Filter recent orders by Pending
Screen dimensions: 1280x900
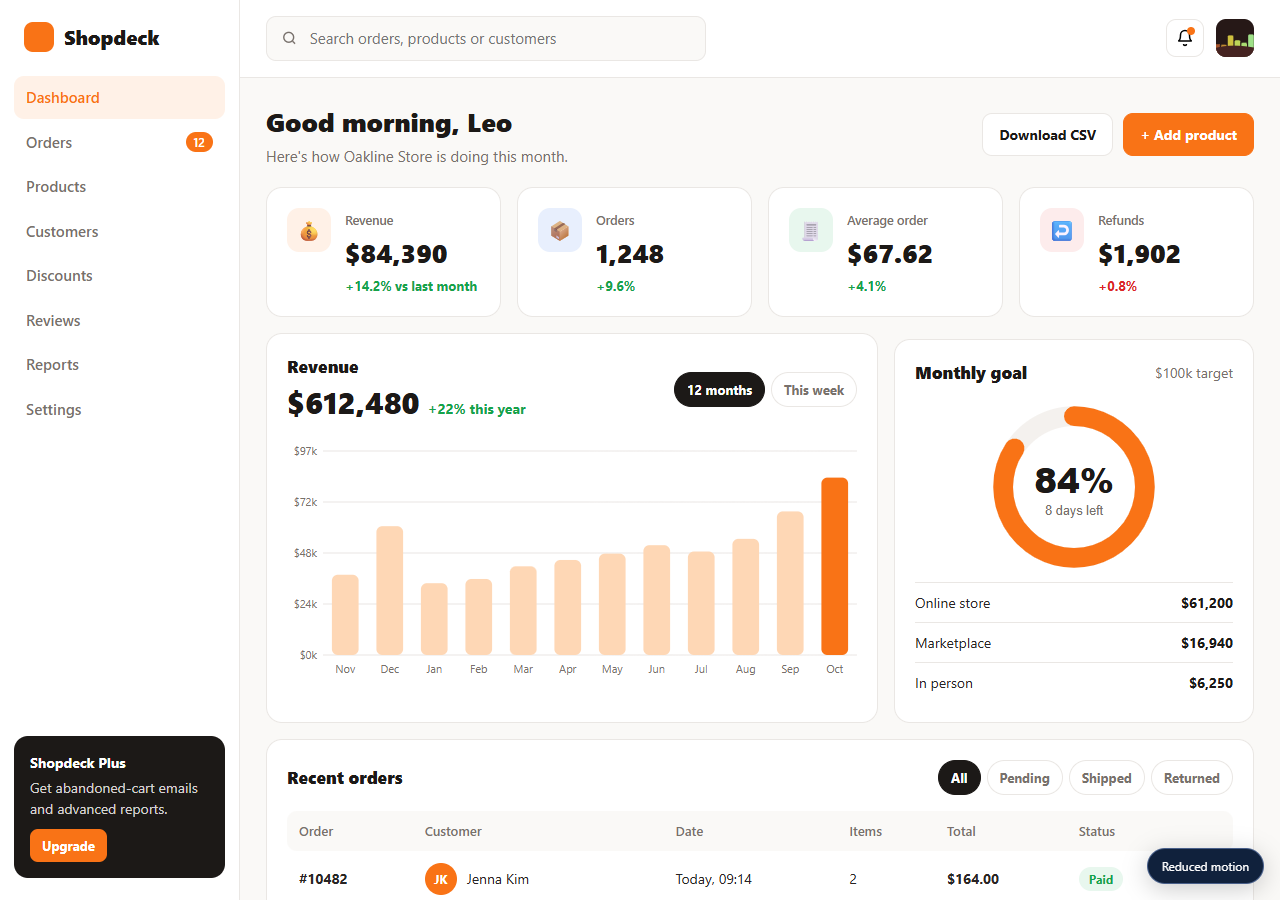(1024, 778)
